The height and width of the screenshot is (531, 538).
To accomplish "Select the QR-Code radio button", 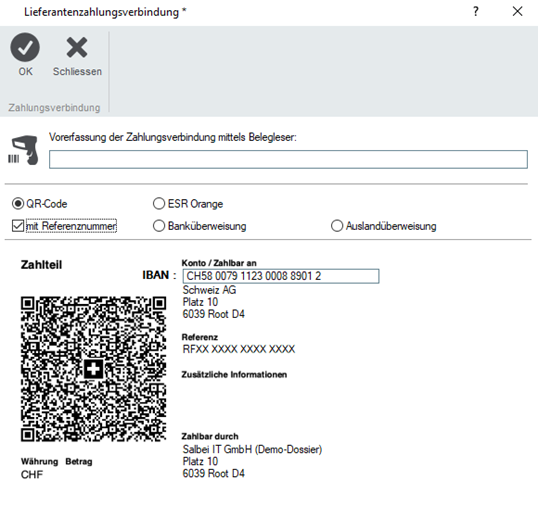I will point(18,204).
